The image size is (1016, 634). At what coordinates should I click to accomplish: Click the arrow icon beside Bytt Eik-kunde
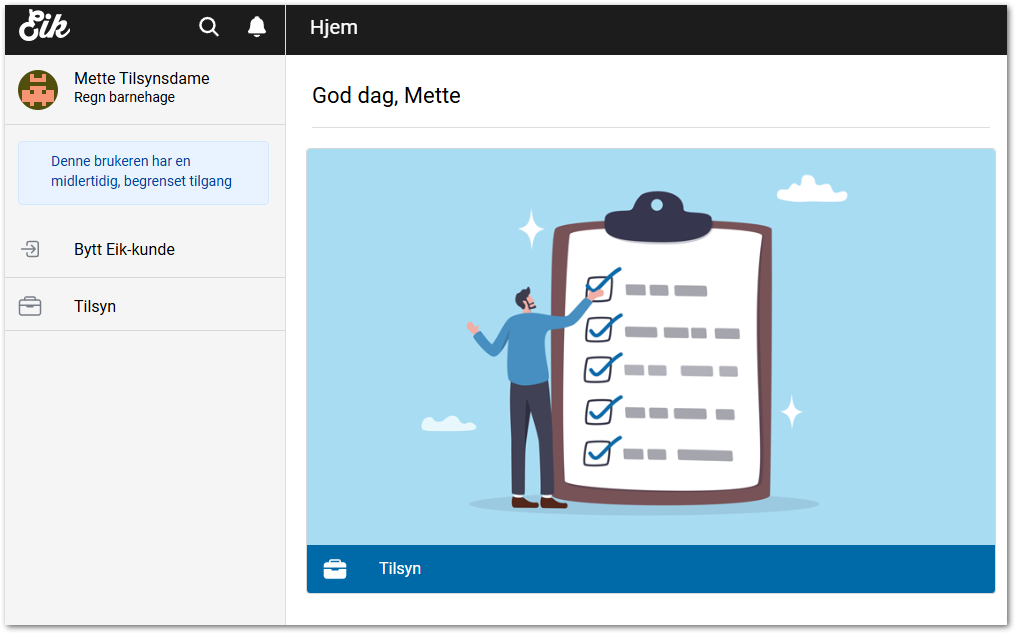click(x=30, y=249)
